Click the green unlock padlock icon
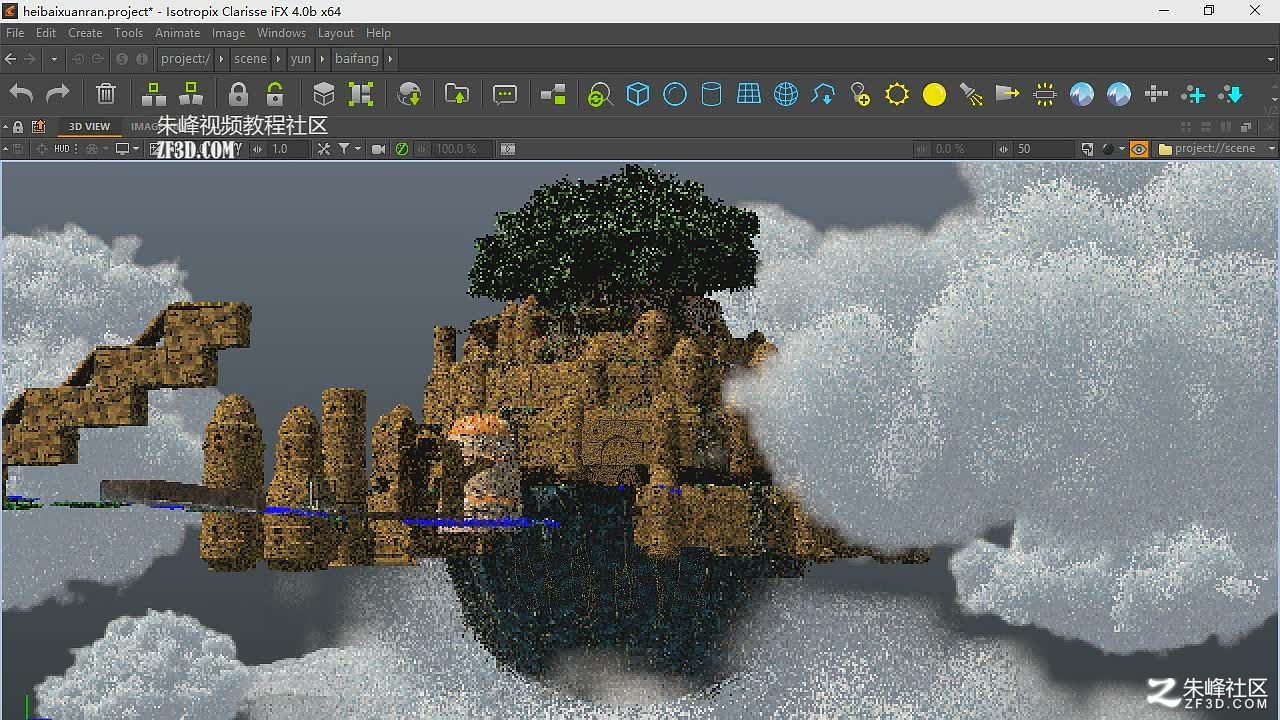 point(275,94)
